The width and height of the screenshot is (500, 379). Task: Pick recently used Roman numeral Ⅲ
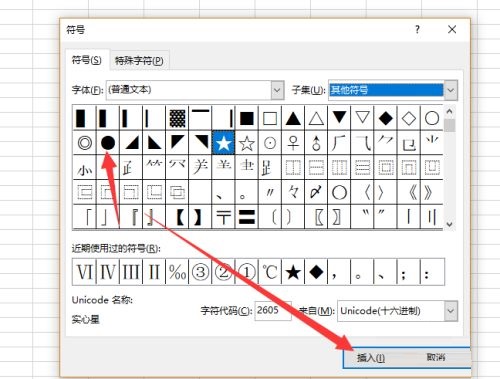[x=131, y=272]
